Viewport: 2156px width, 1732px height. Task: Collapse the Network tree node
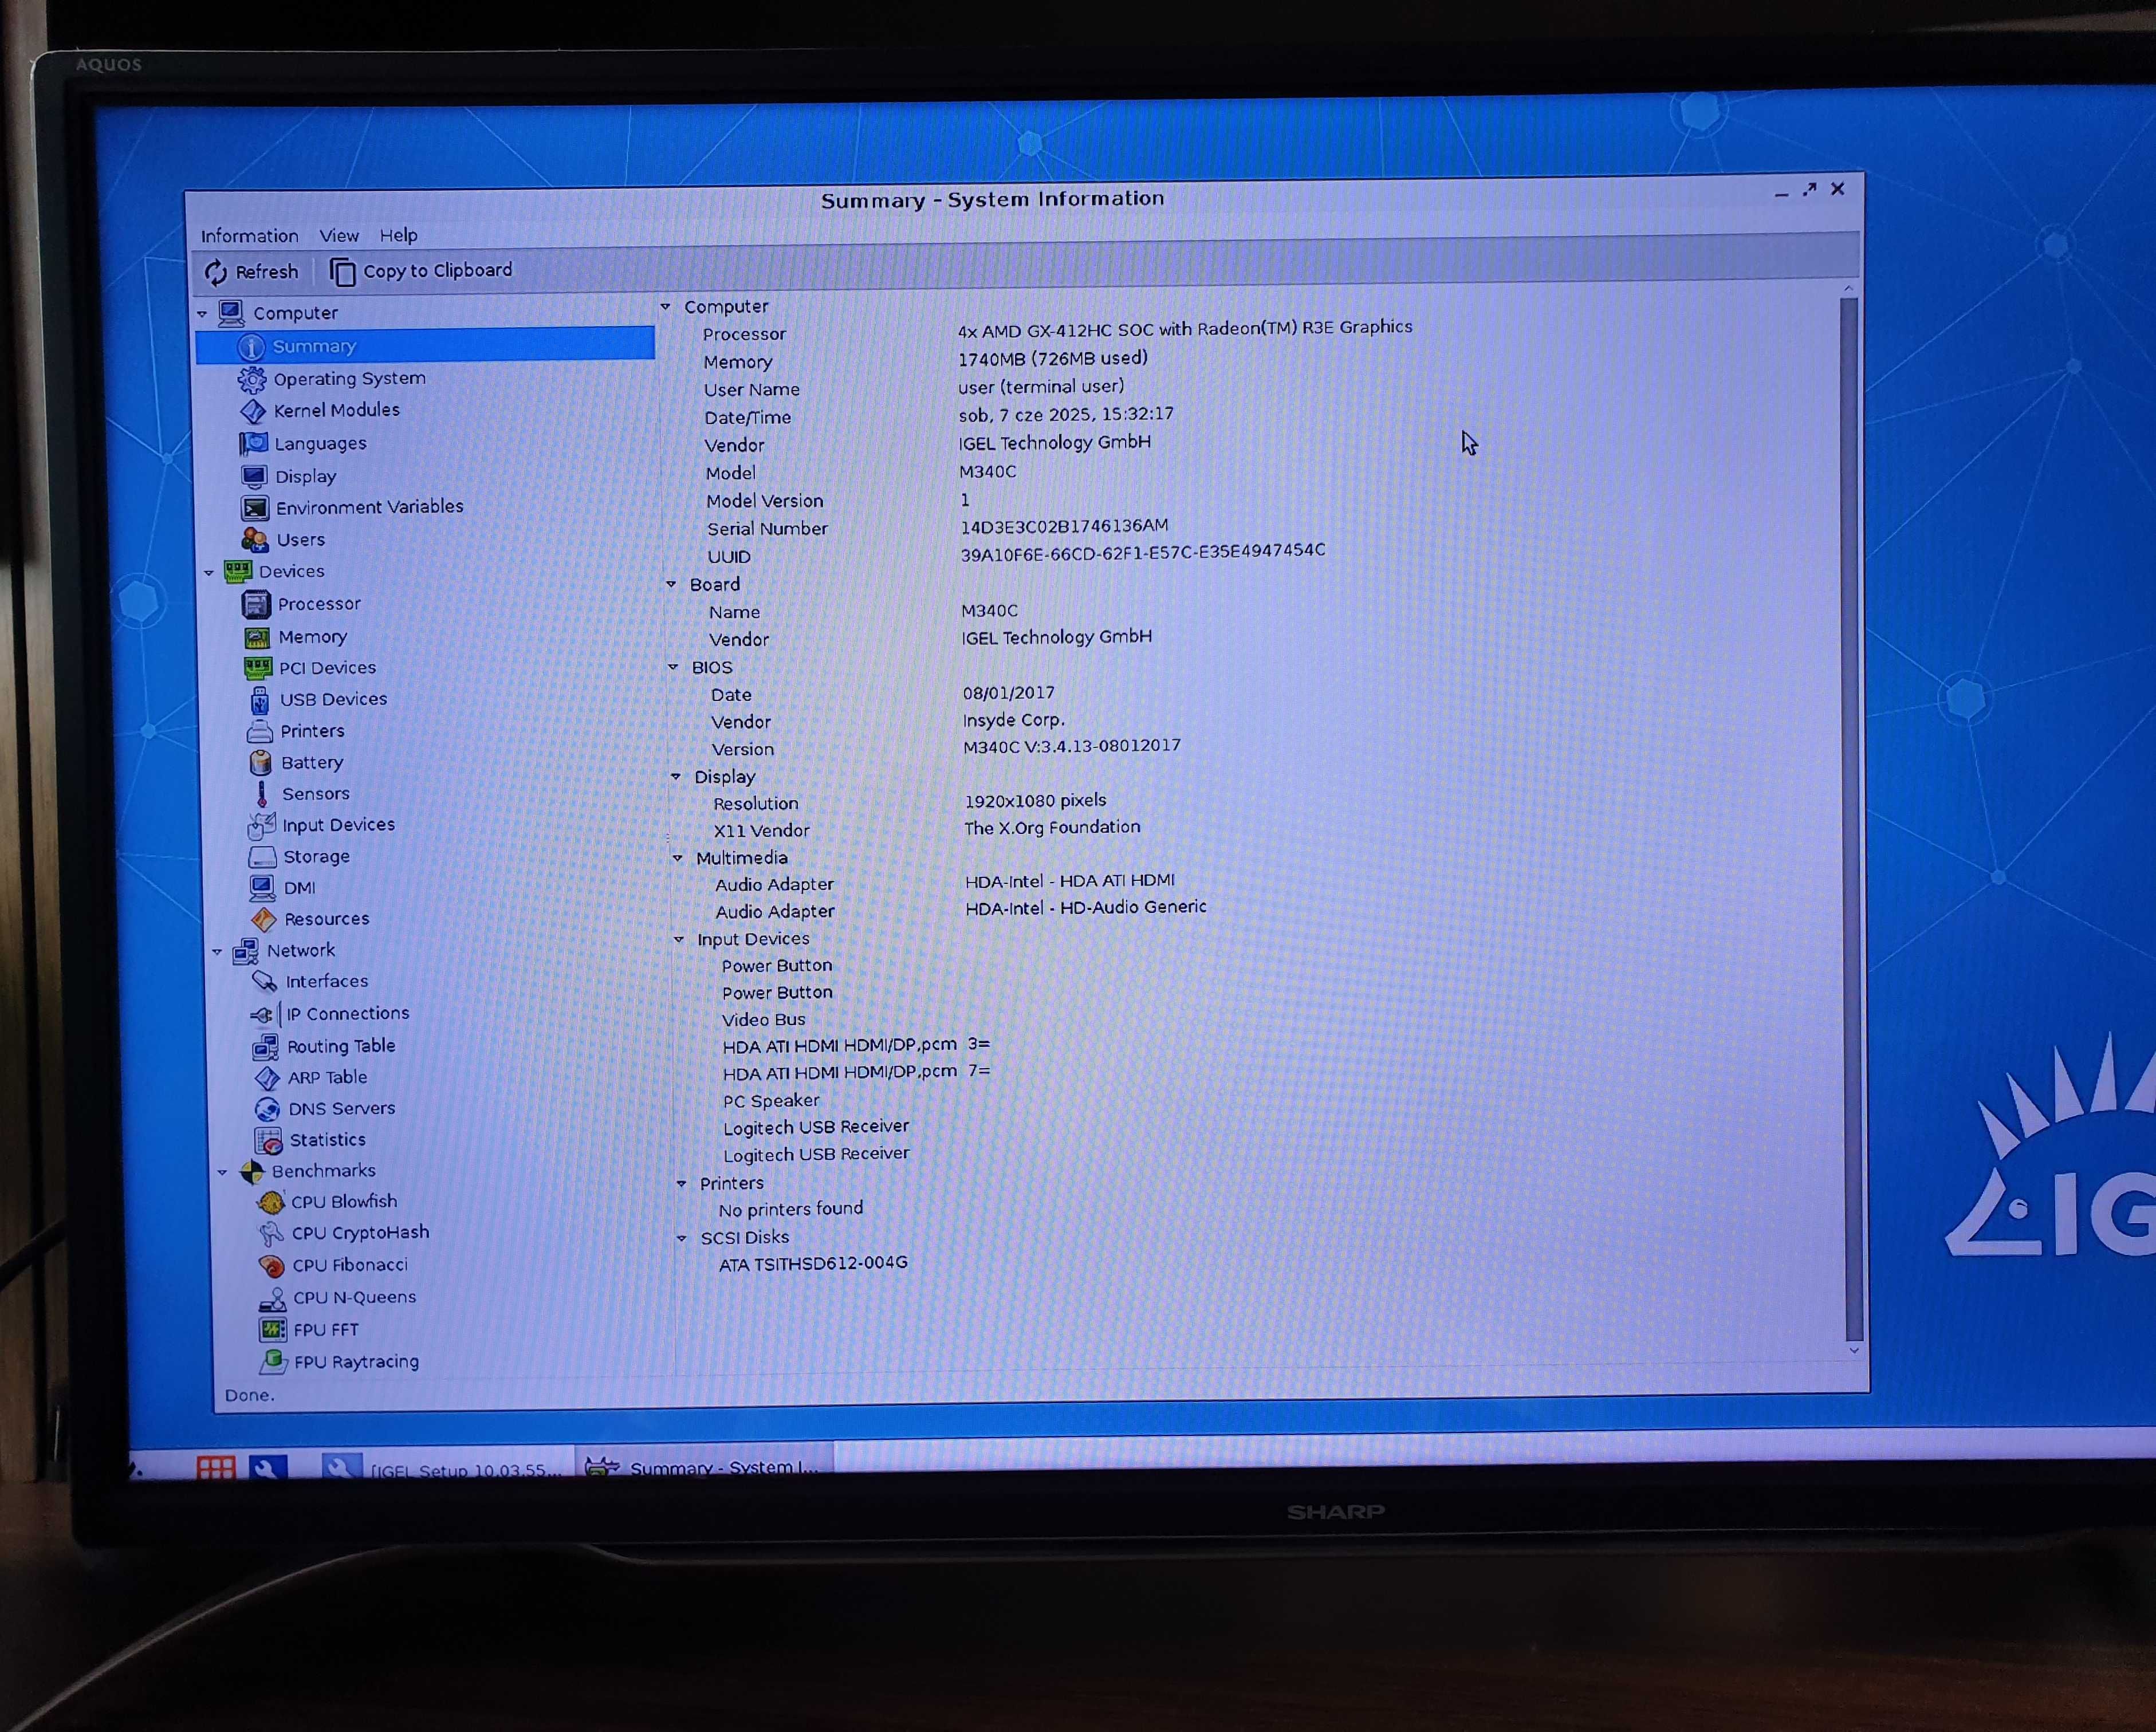click(x=217, y=952)
